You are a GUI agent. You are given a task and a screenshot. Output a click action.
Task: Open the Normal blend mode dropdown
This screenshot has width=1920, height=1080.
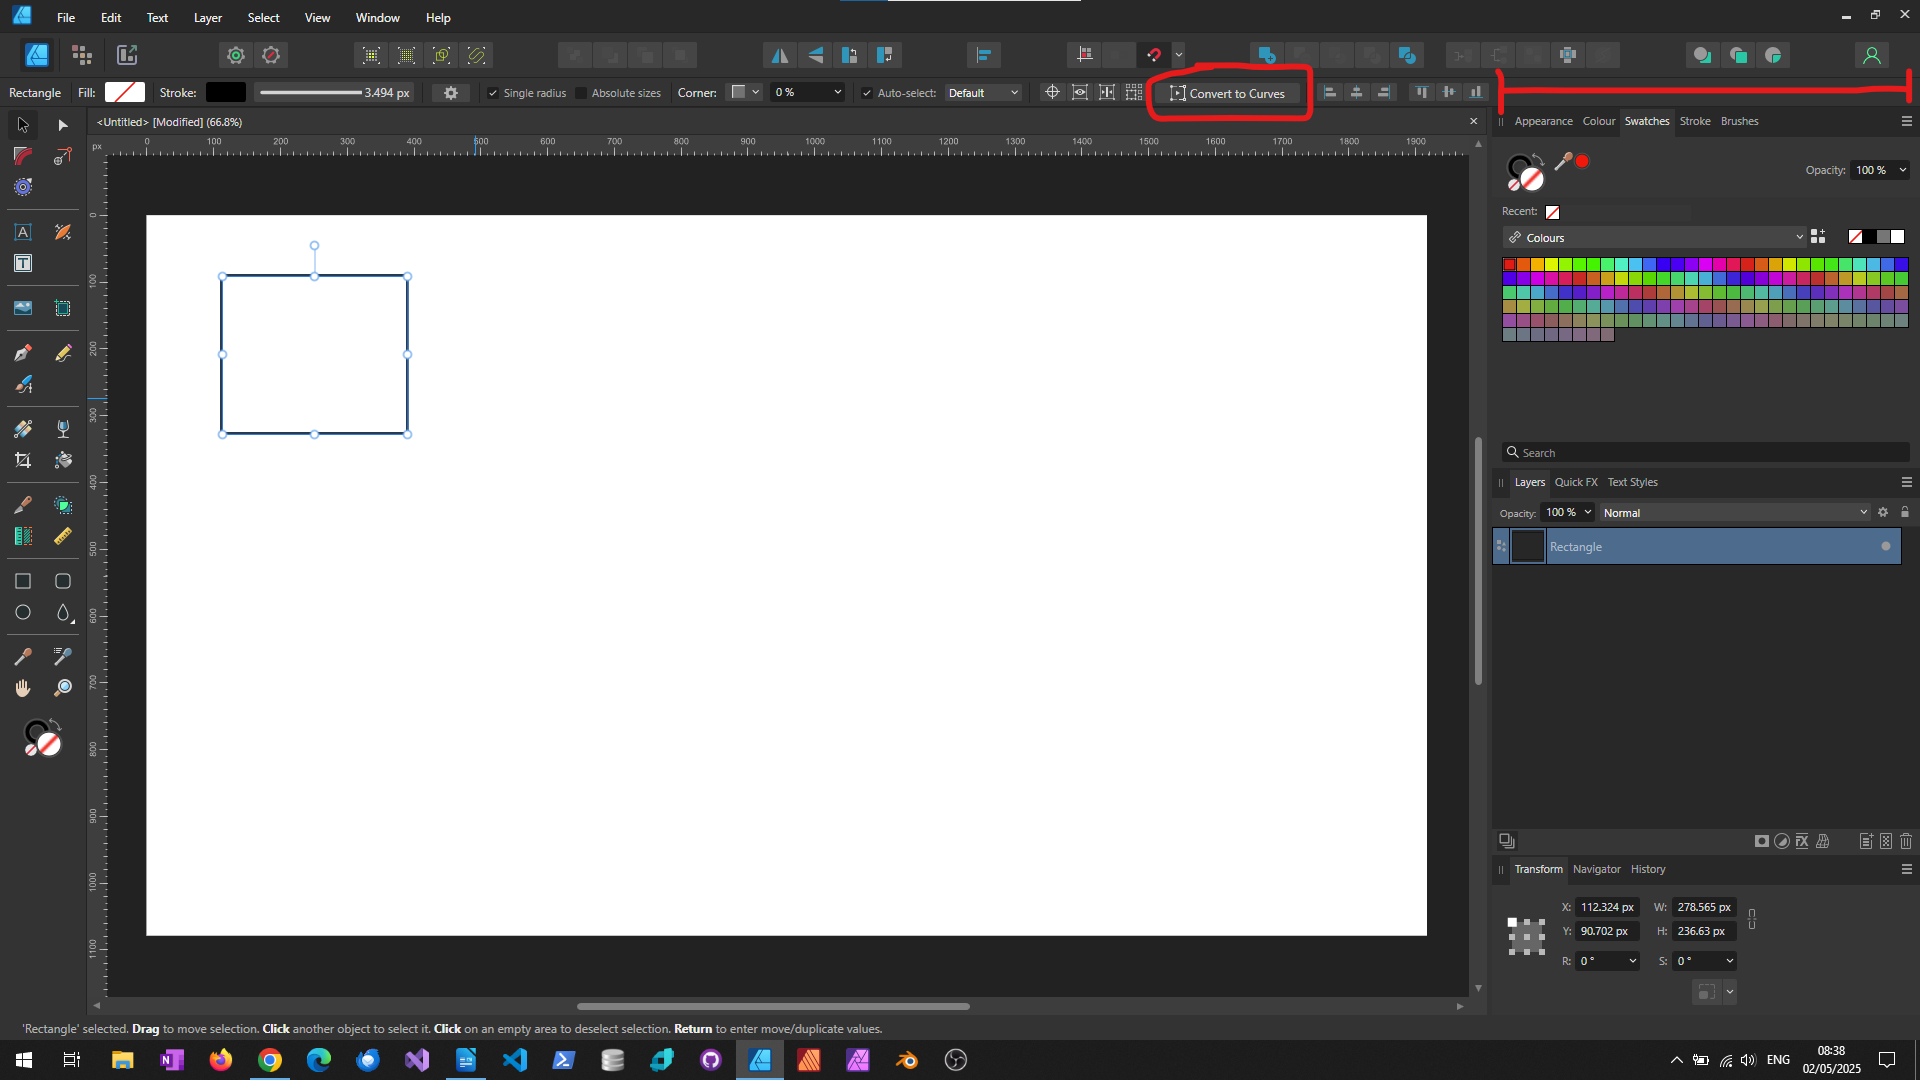click(x=1735, y=512)
